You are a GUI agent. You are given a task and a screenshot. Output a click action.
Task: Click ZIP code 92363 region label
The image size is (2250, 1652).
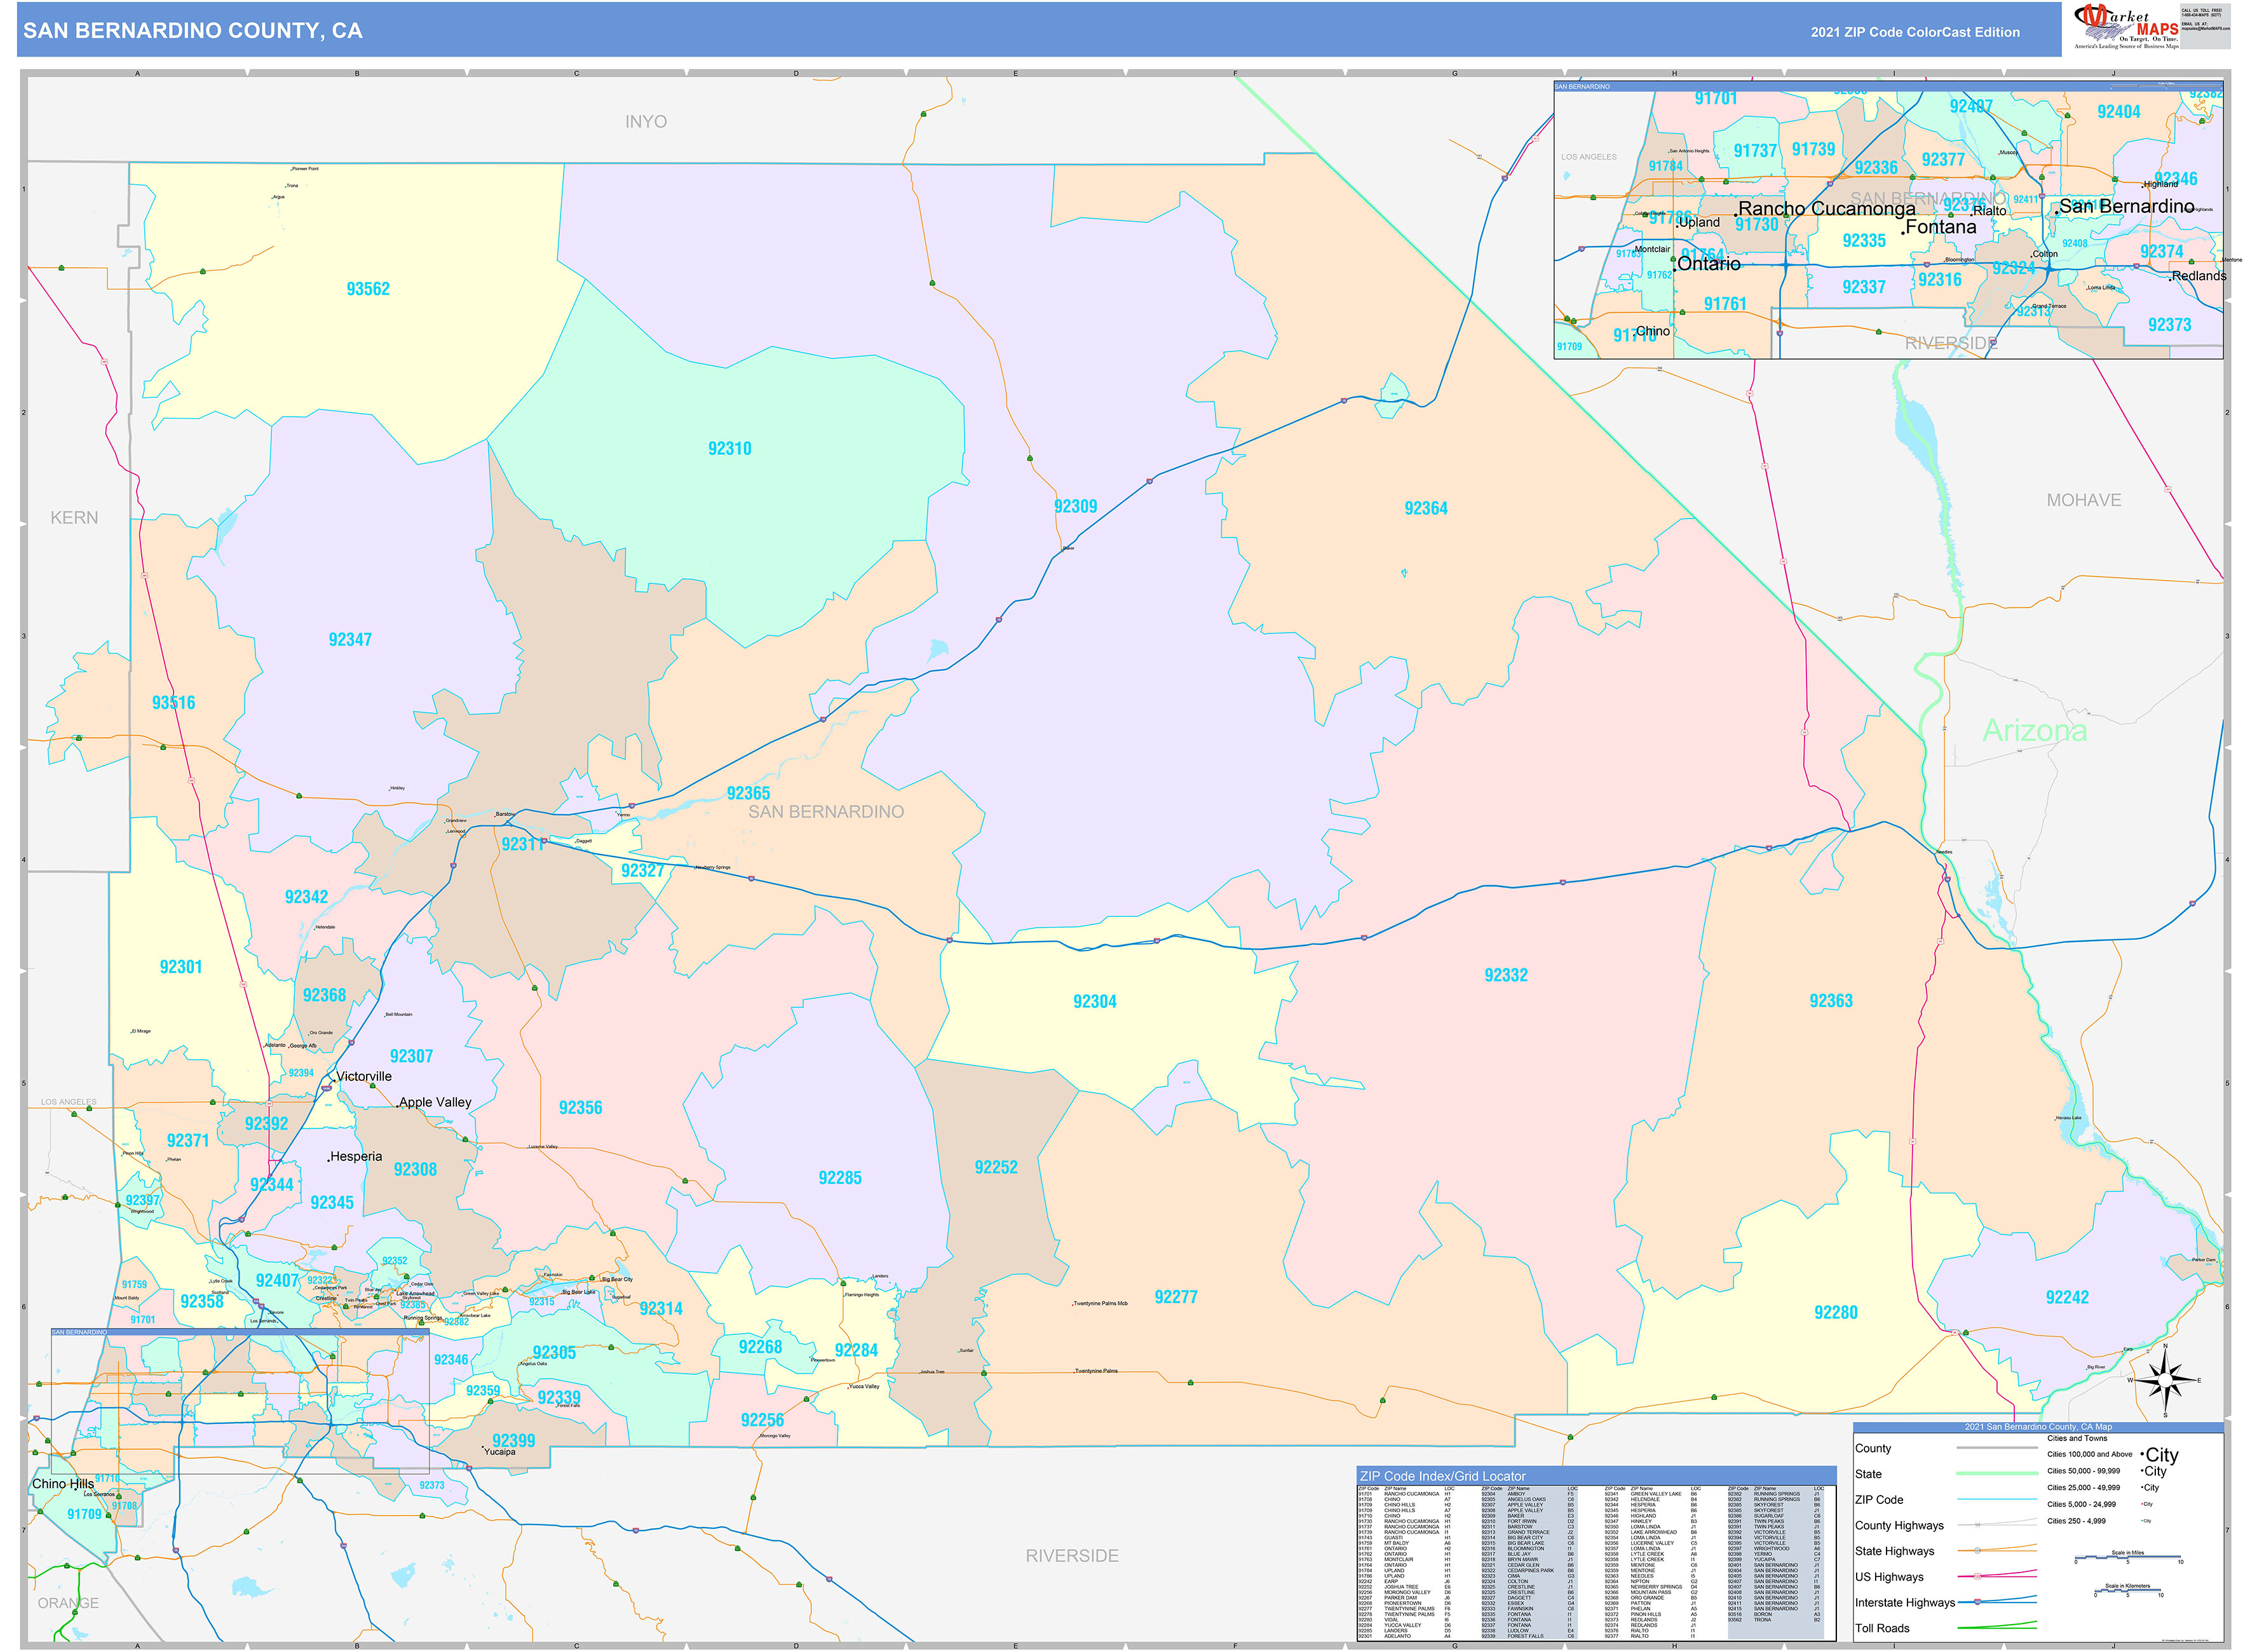(x=1830, y=1000)
